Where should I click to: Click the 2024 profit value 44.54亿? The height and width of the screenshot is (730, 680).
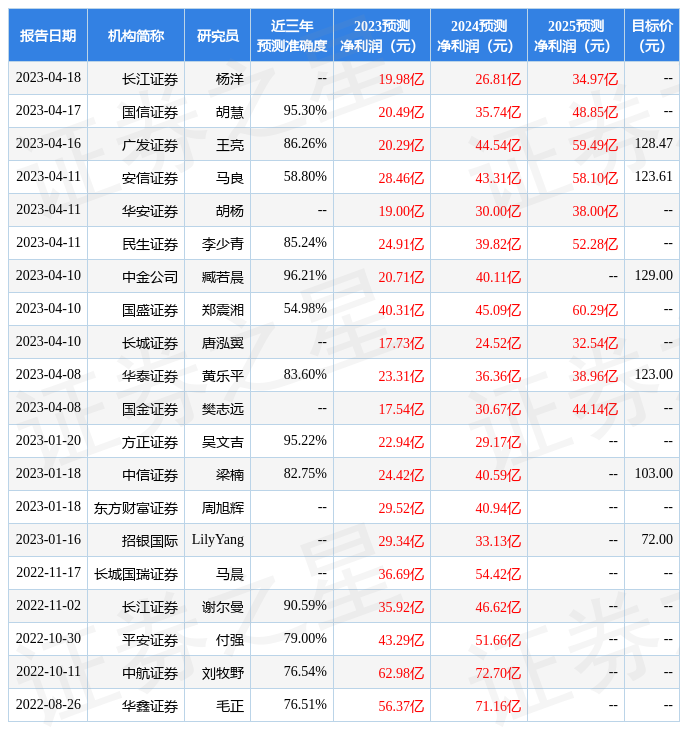tap(498, 145)
